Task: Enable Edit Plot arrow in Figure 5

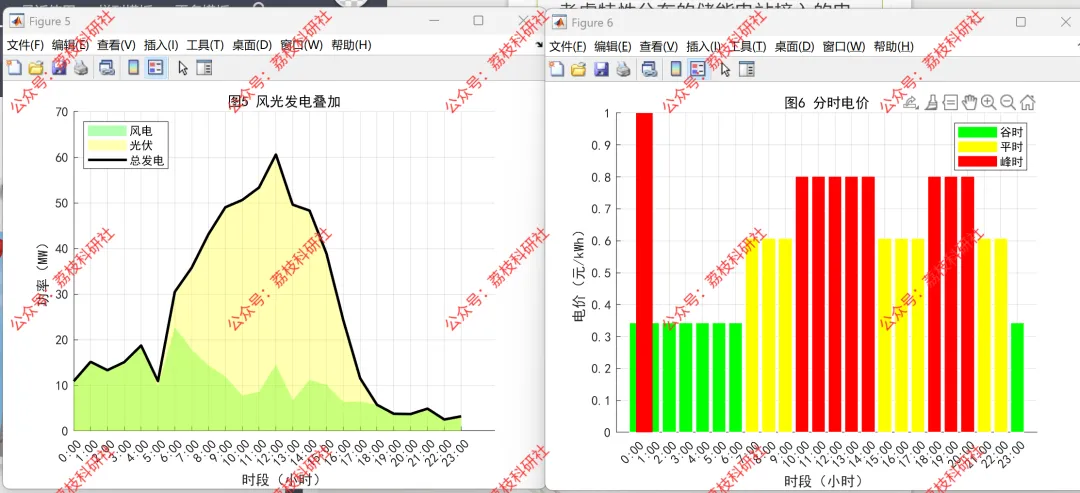Action: 183,67
